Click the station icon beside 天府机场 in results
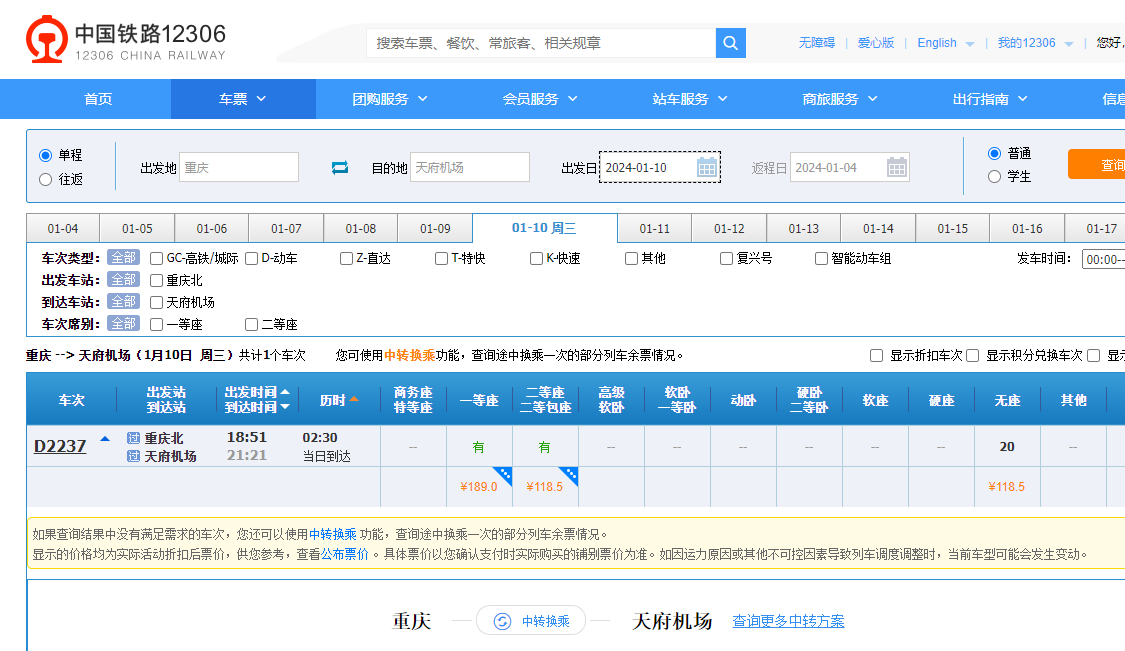 133,456
